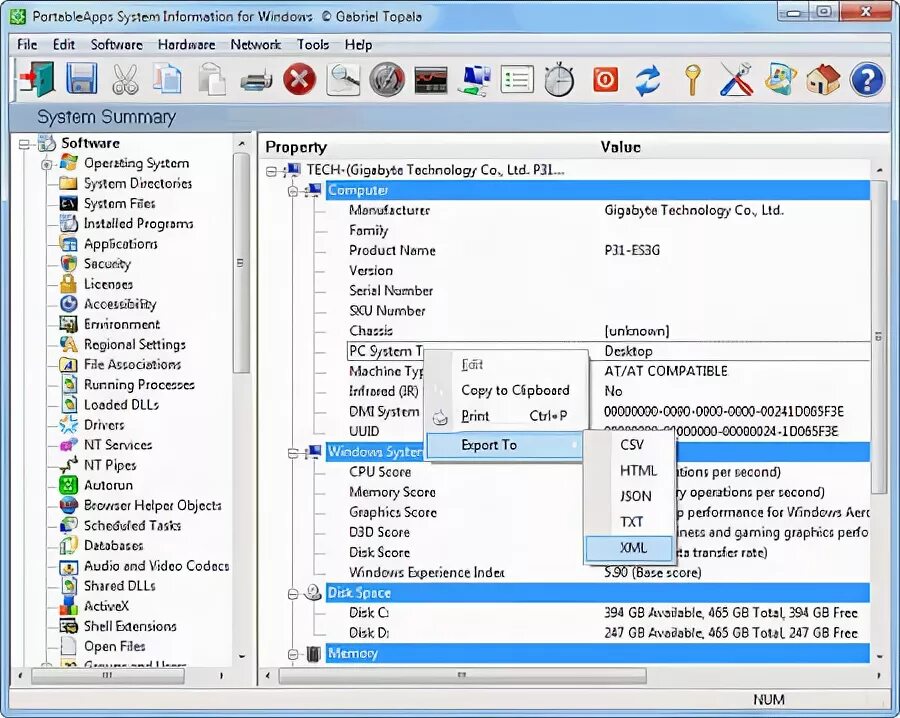Export to JSON format
The height and width of the screenshot is (718, 900).
[629, 496]
